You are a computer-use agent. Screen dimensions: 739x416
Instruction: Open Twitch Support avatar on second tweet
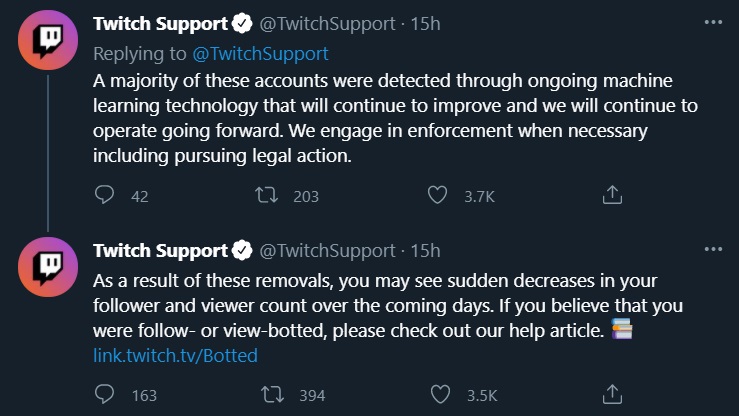[x=48, y=267]
